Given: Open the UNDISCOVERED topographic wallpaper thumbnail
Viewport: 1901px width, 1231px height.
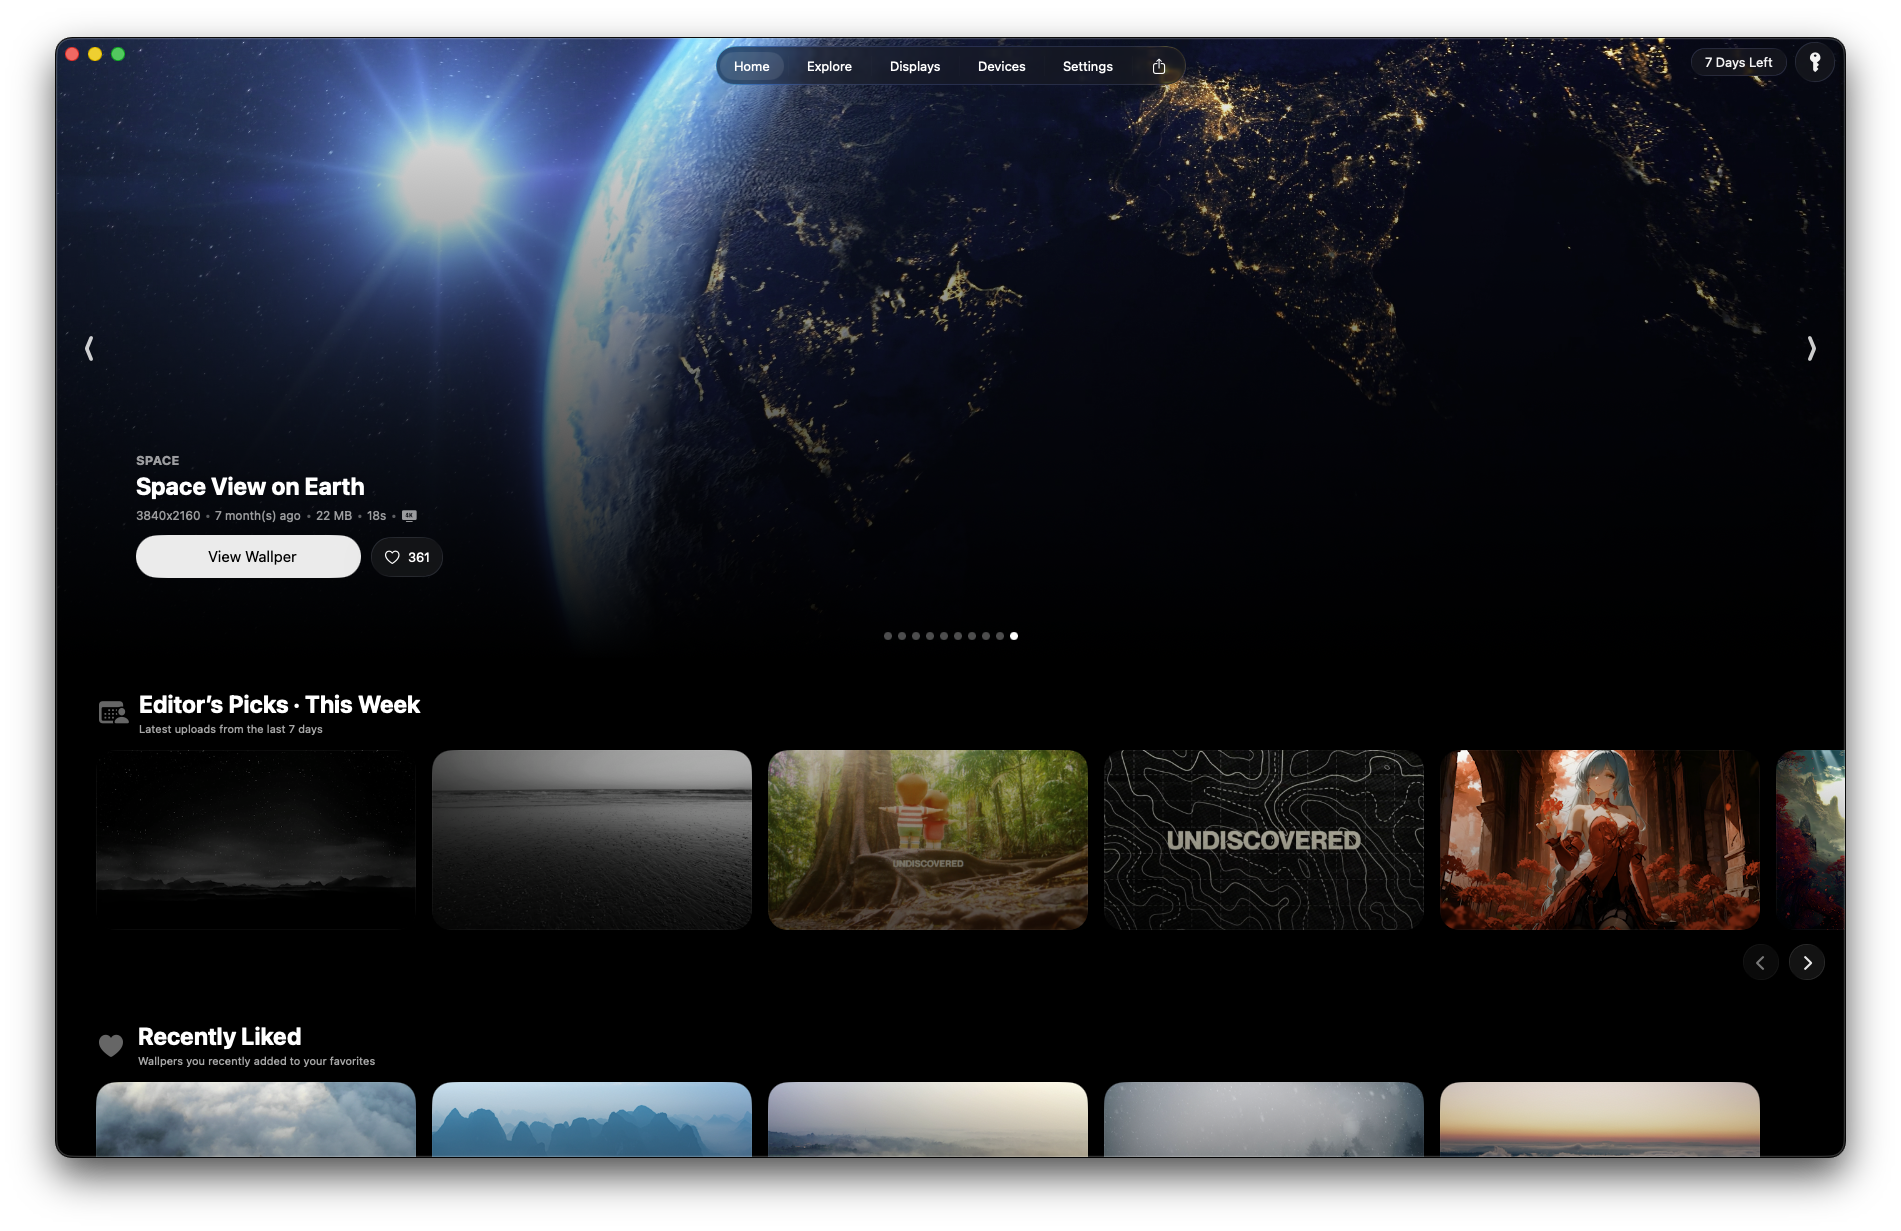Looking at the screenshot, I should (x=1263, y=840).
